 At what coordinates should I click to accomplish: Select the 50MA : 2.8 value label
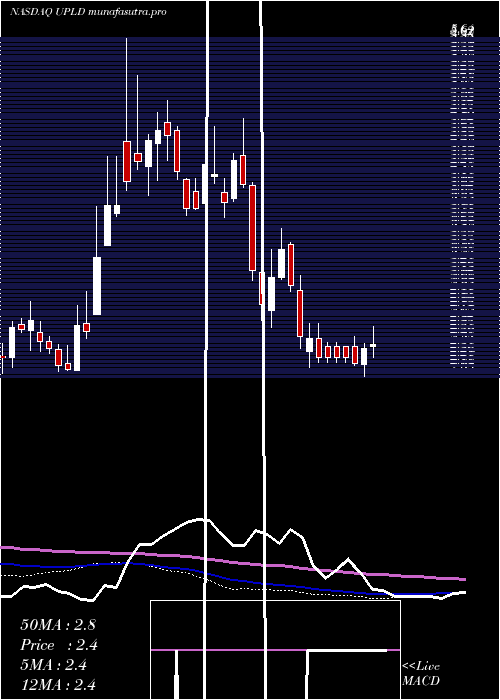point(58,625)
